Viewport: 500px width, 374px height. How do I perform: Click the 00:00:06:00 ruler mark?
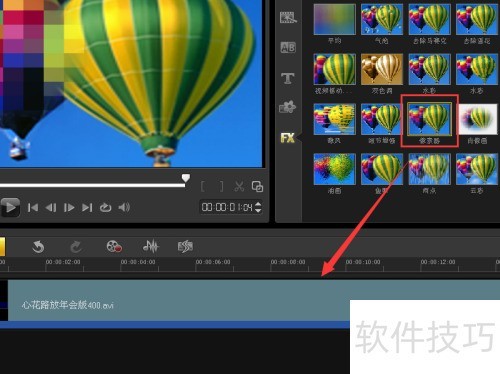[x=213, y=262]
